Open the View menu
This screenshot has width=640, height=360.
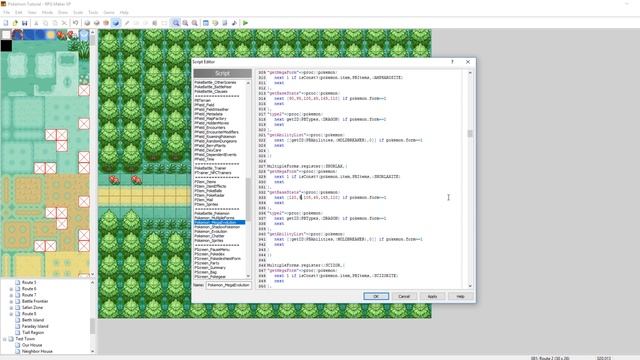click(x=32, y=13)
